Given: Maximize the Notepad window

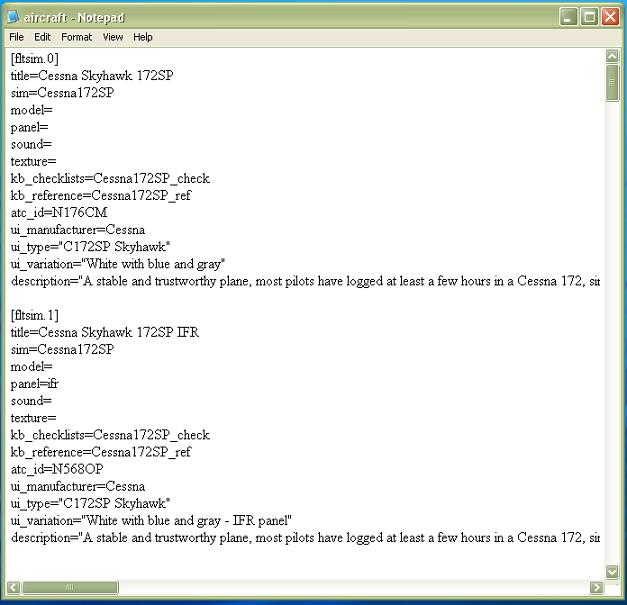Looking at the screenshot, I should point(589,17).
